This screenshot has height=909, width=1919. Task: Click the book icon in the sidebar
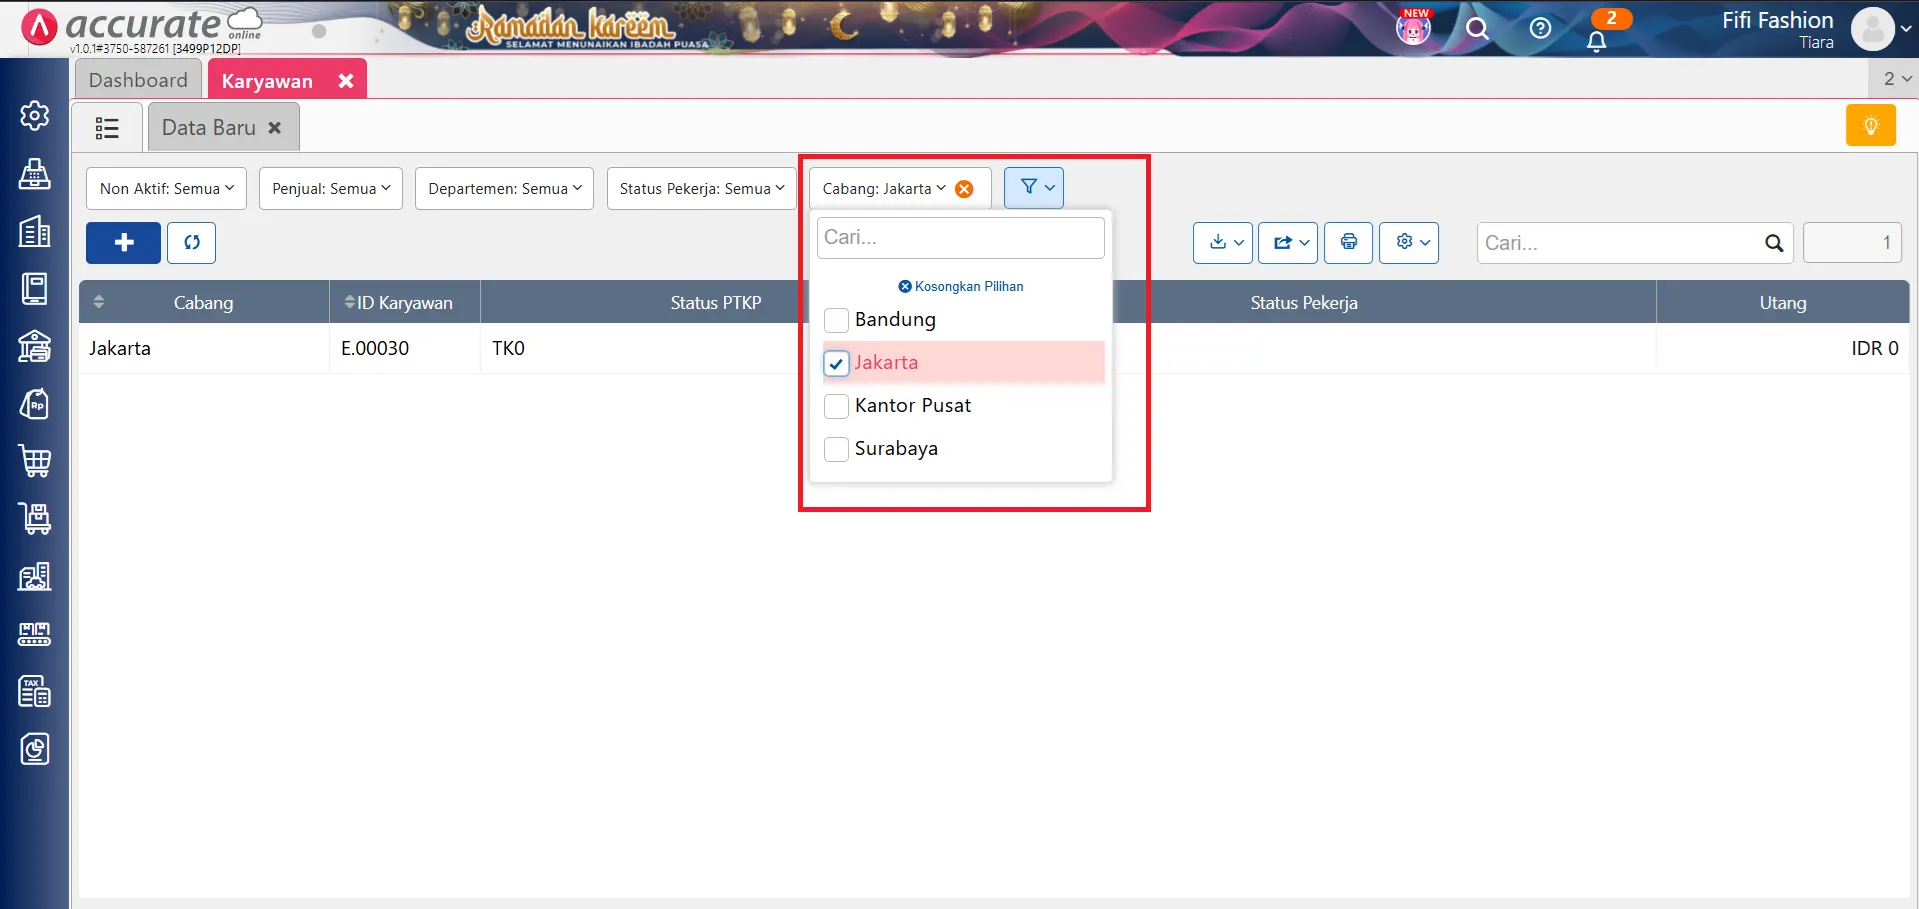tap(35, 289)
